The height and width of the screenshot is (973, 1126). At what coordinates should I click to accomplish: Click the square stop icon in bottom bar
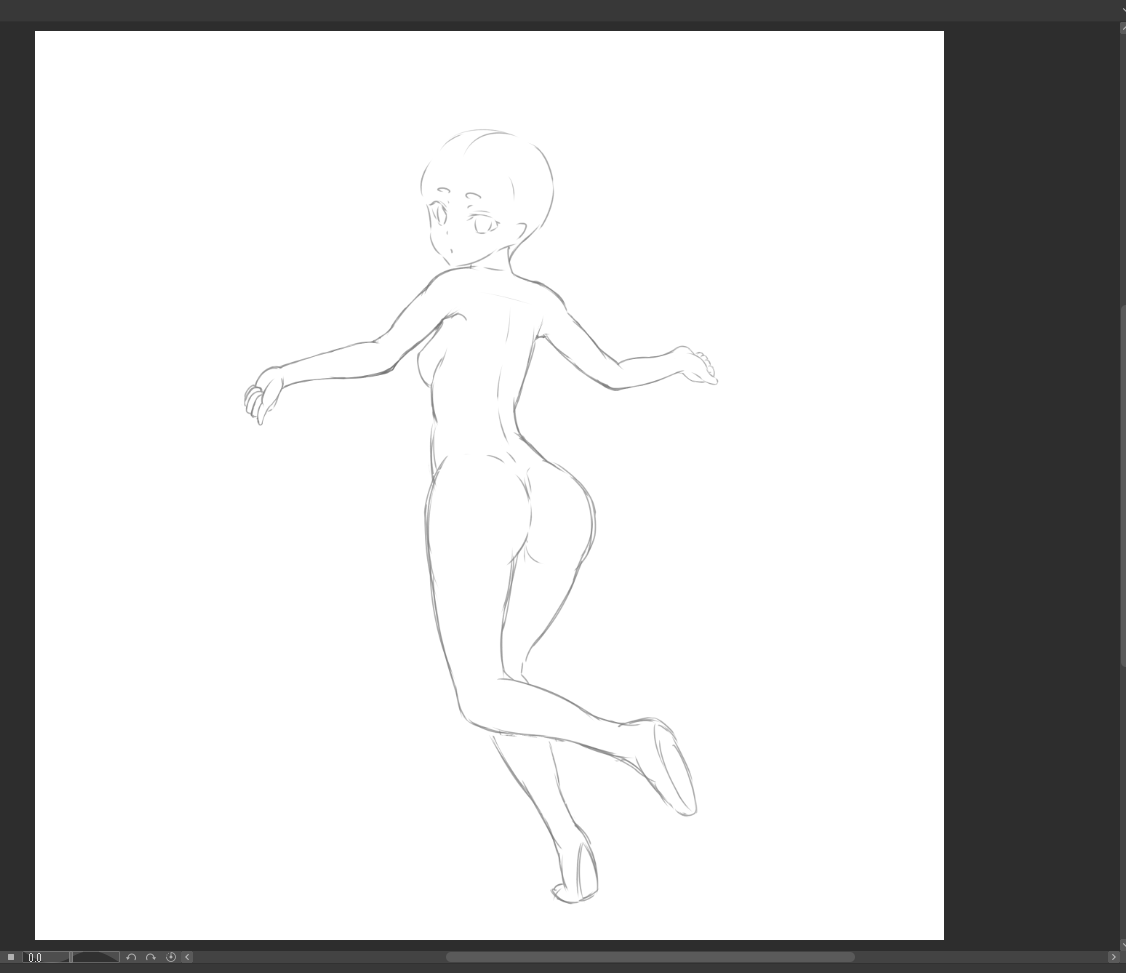pos(11,957)
